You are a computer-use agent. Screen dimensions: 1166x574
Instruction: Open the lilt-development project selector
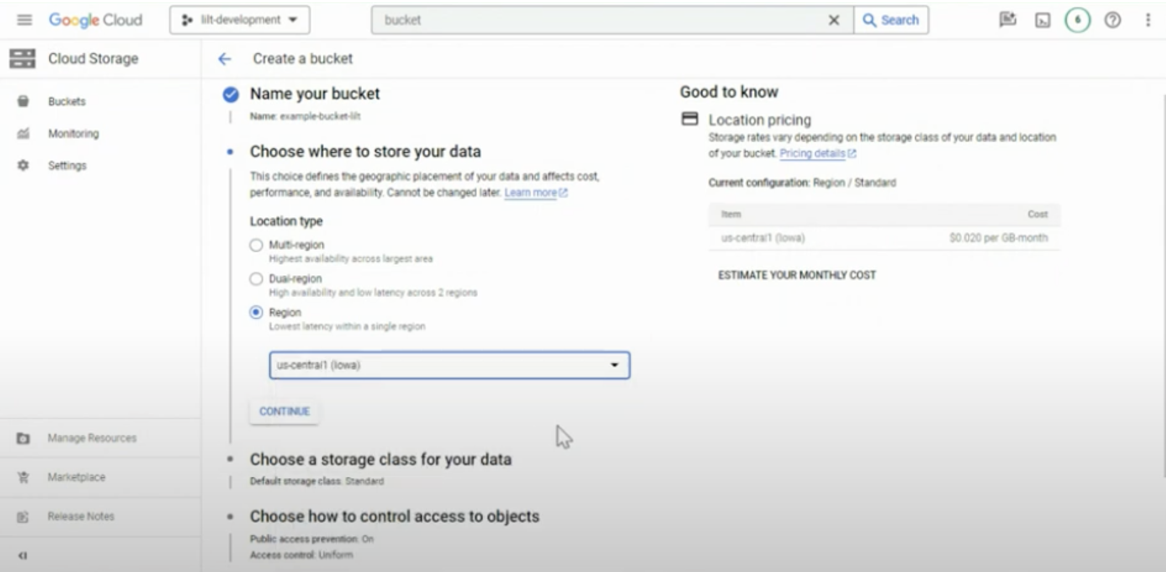tap(239, 20)
